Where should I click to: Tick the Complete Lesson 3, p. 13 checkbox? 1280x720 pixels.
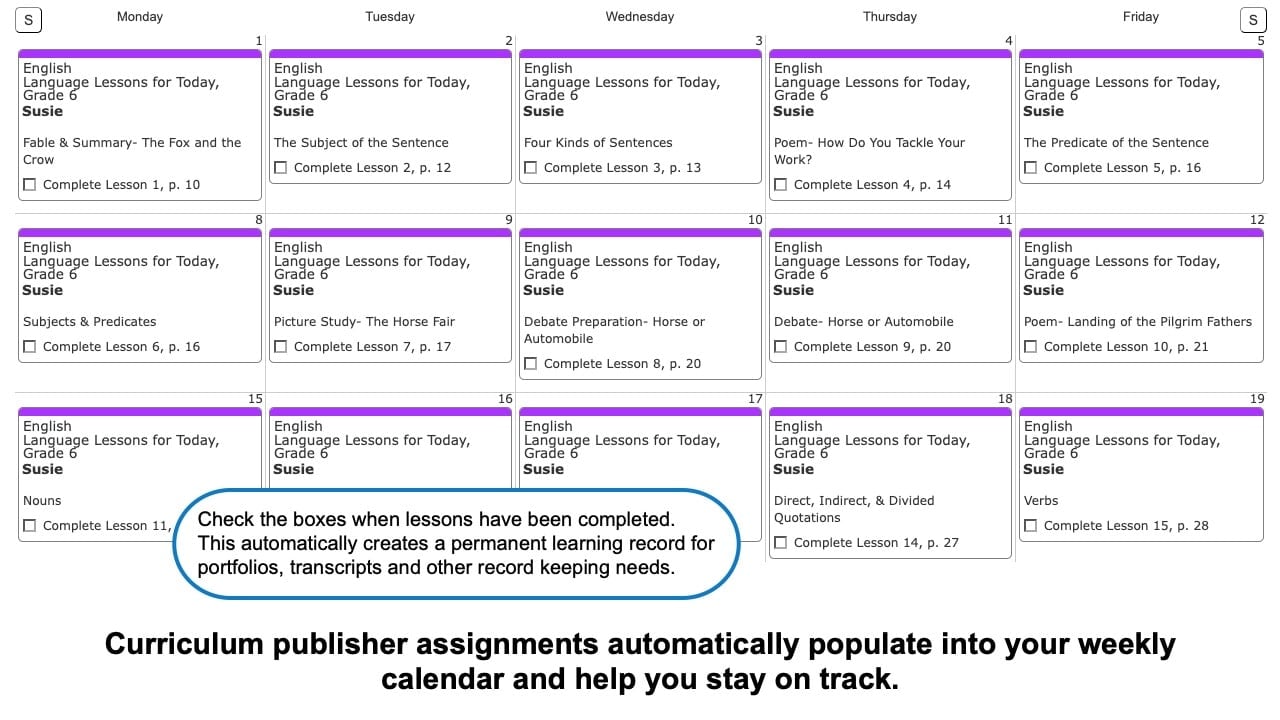tap(531, 168)
